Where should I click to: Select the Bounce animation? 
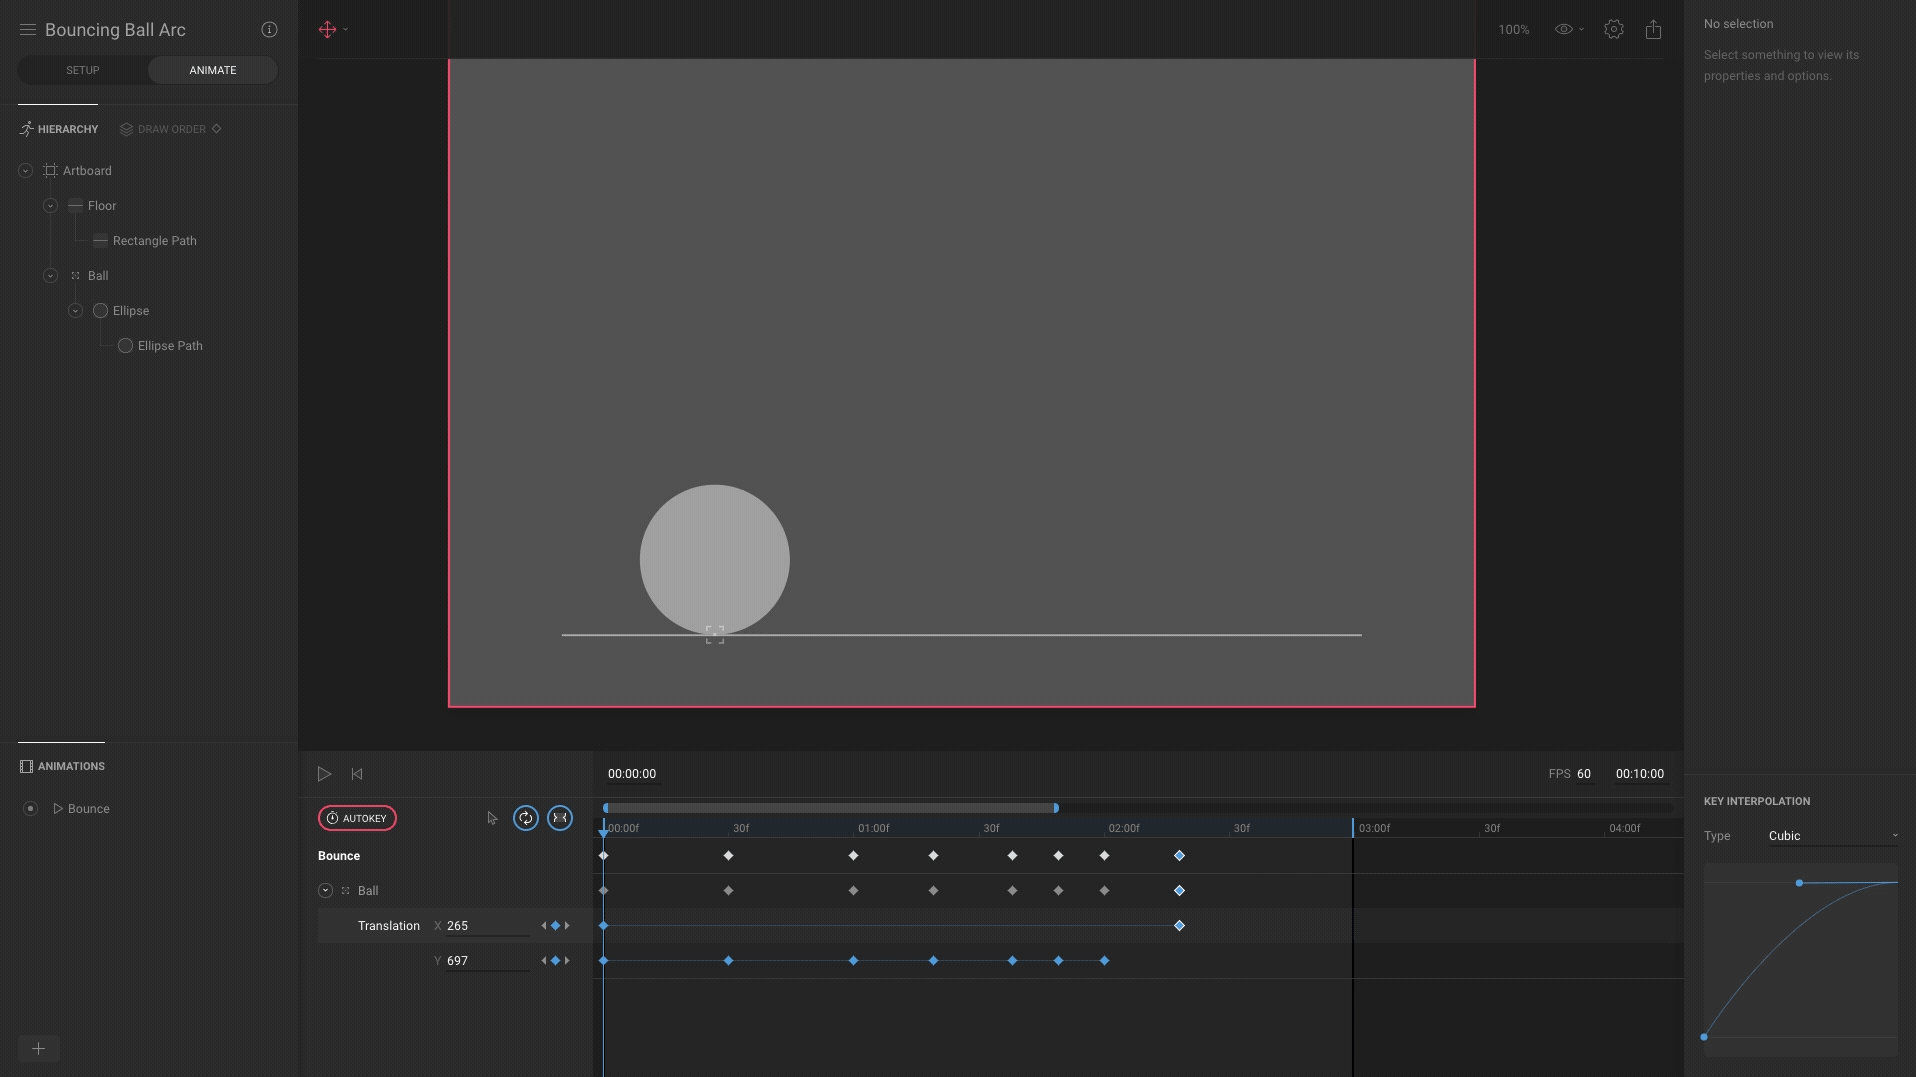coord(89,809)
